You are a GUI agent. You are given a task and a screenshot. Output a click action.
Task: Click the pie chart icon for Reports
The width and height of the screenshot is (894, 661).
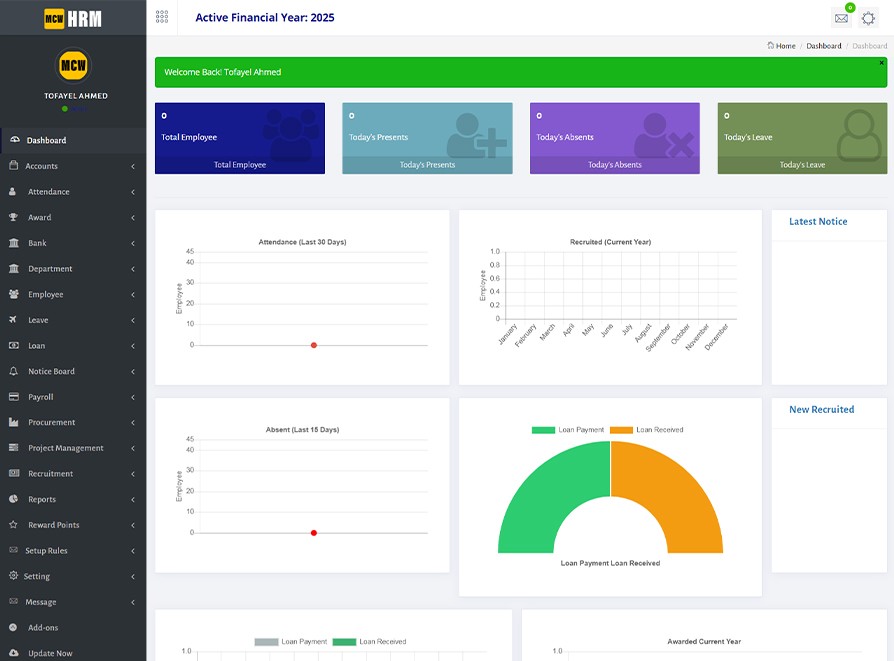pos(13,499)
